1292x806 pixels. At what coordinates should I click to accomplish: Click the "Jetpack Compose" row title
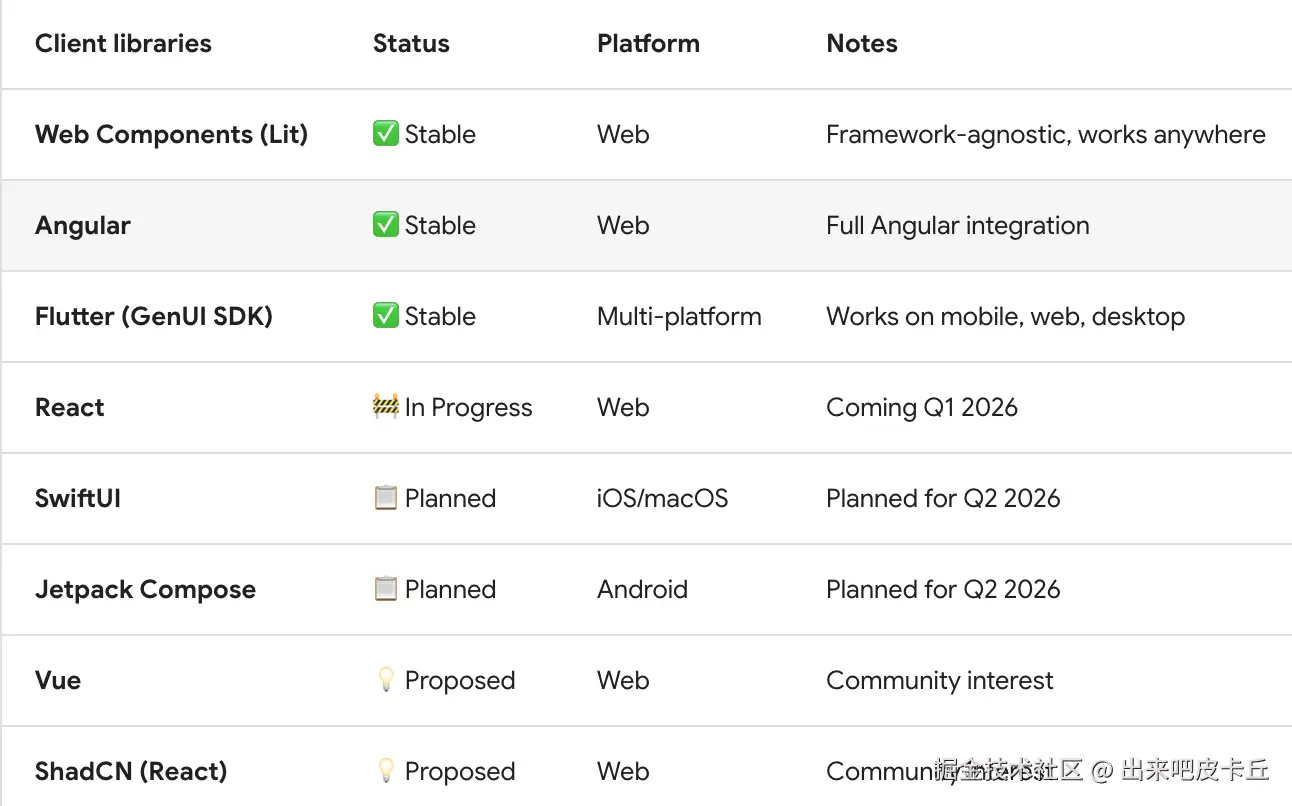[145, 589]
